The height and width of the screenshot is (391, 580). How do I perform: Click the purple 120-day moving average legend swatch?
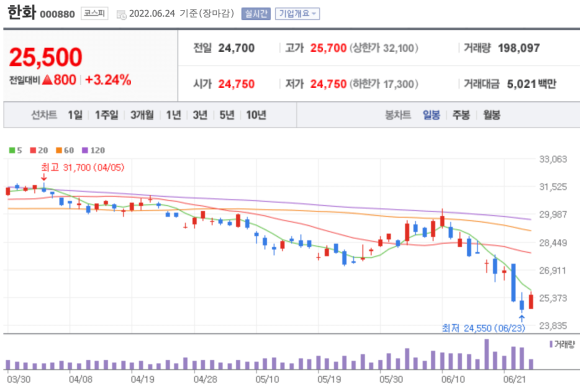pos(85,150)
